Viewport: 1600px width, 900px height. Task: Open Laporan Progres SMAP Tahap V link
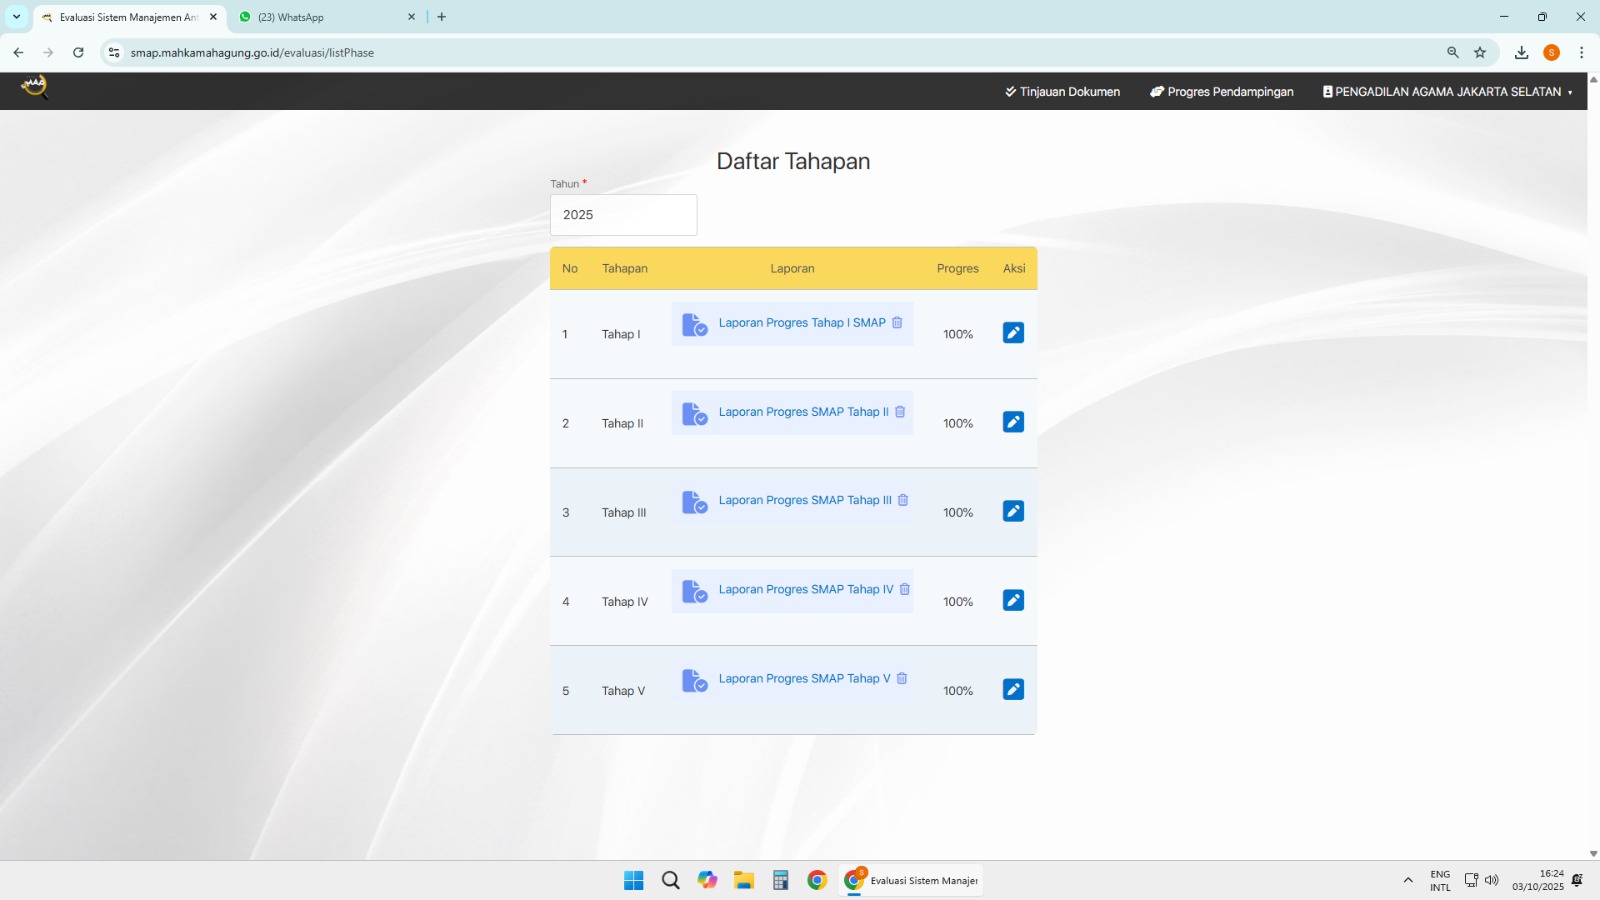pos(804,679)
